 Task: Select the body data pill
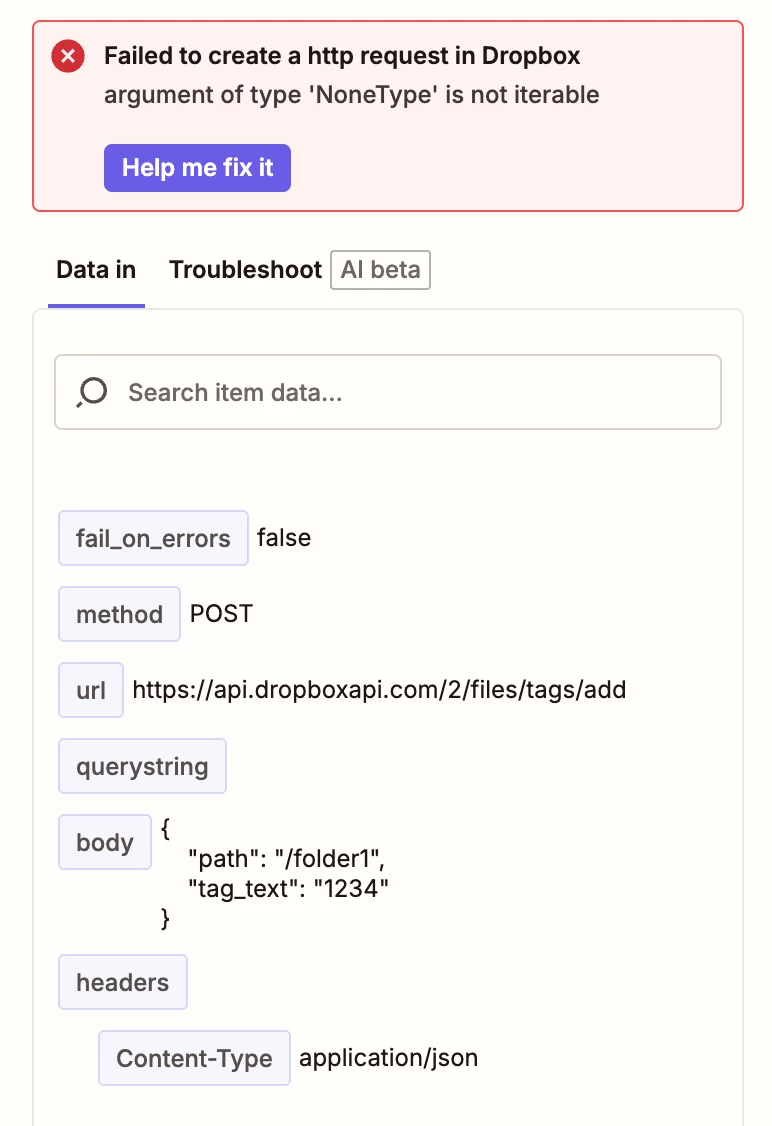coord(105,842)
